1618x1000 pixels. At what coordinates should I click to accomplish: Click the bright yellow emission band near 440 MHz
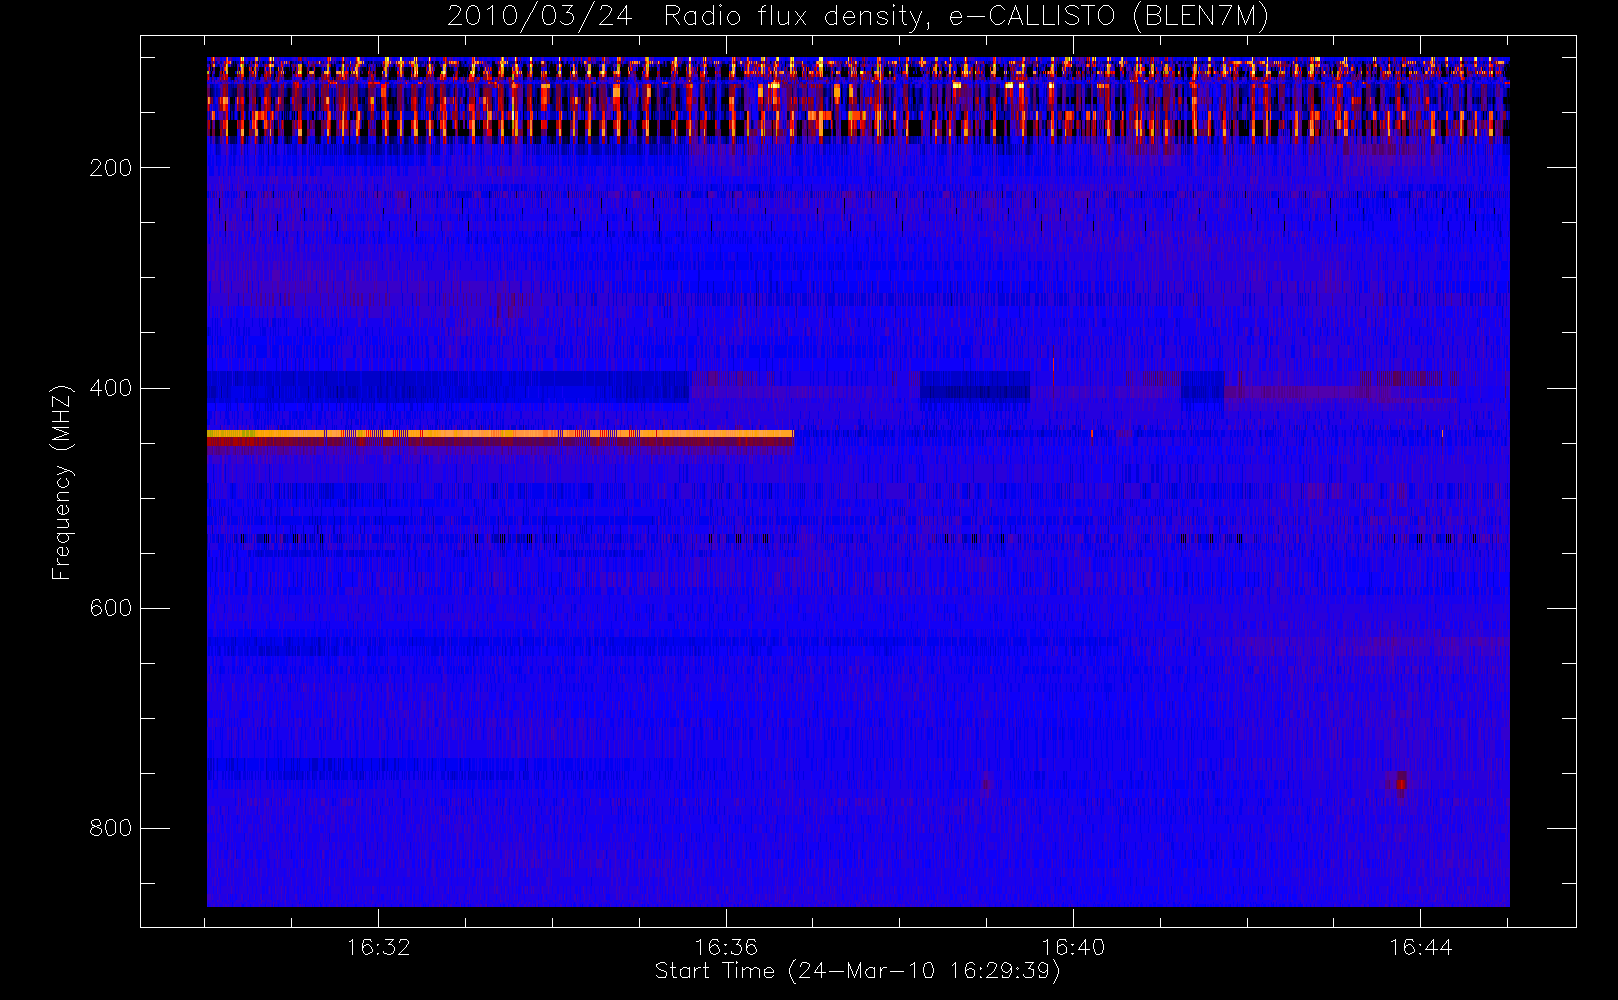point(500,434)
